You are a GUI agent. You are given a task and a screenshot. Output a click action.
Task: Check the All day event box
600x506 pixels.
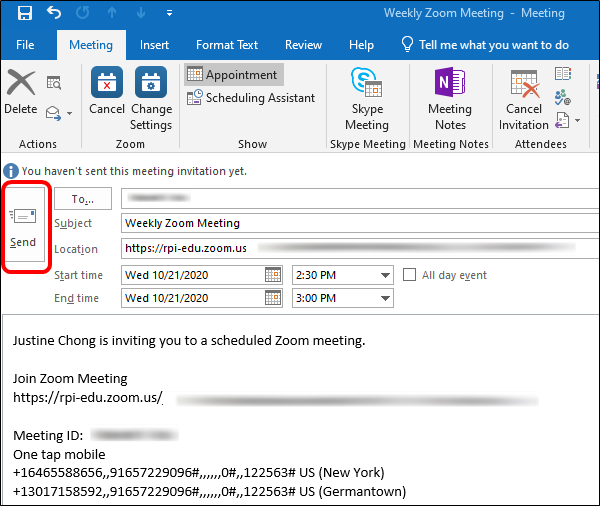(x=409, y=275)
